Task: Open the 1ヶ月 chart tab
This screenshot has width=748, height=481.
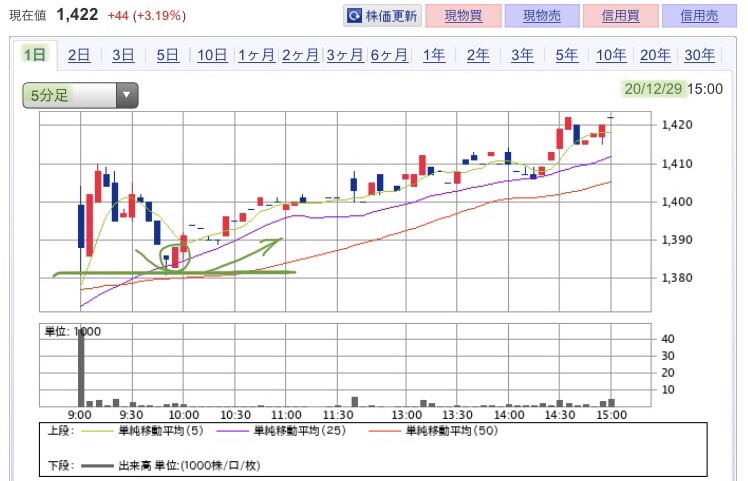Action: (256, 55)
